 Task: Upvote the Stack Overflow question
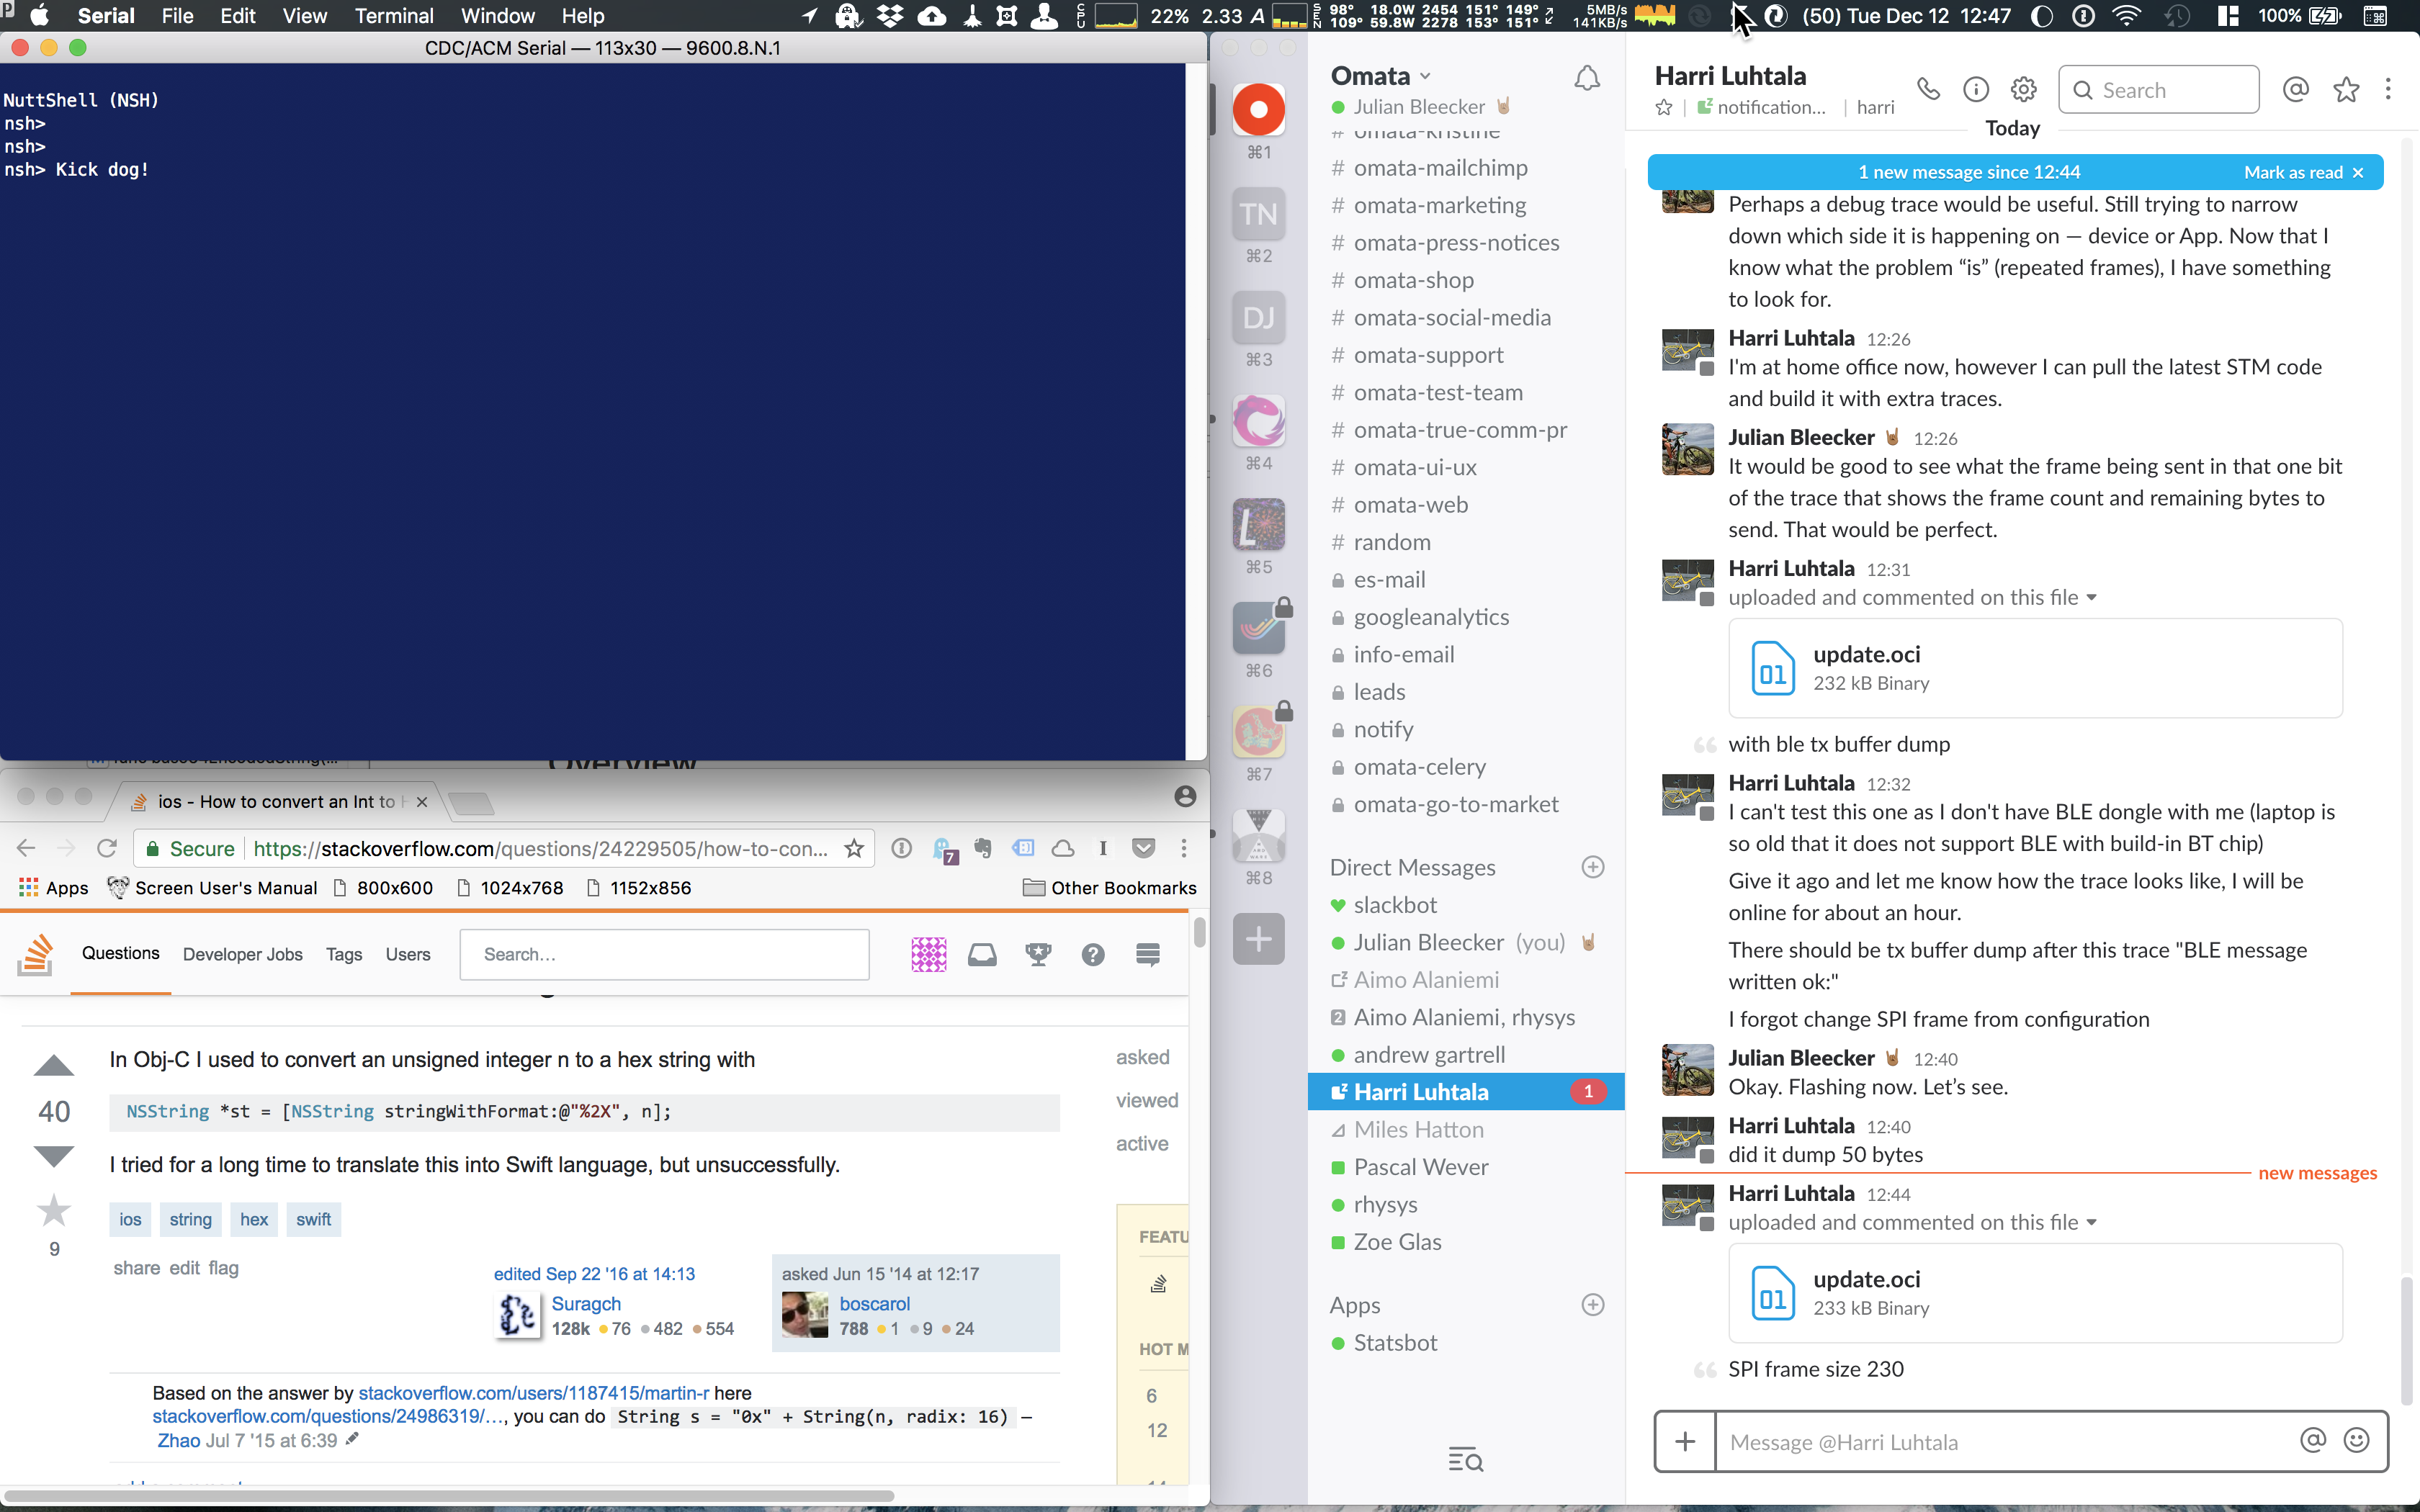click(x=54, y=1065)
